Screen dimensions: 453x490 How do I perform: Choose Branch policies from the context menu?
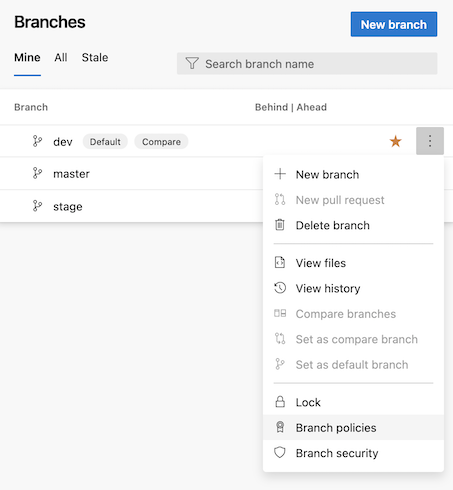point(353,427)
